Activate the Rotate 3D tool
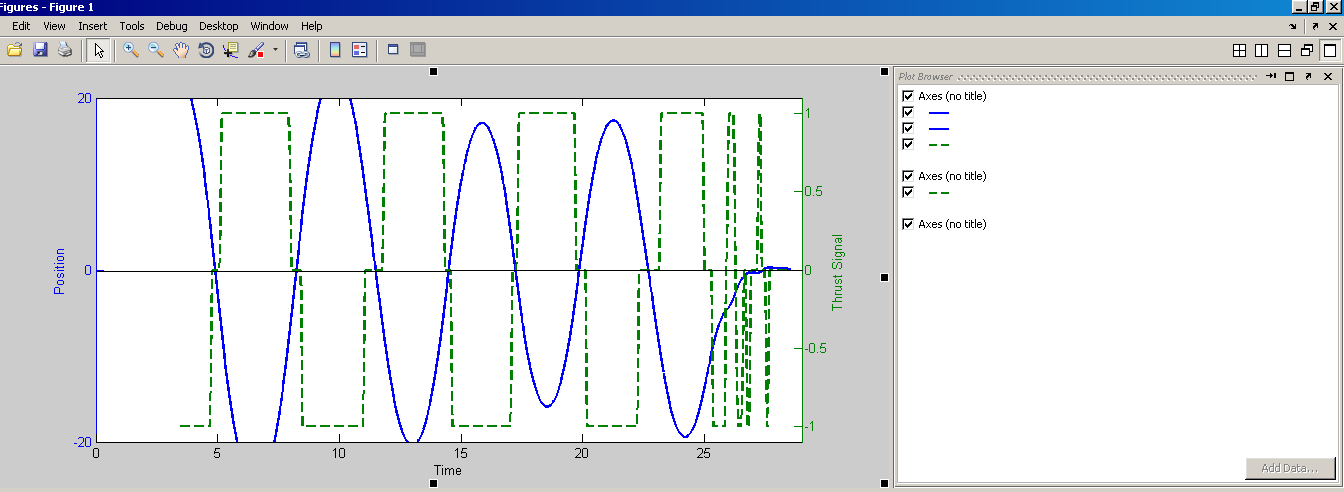Screen dimensions: 1344x492 206,49
